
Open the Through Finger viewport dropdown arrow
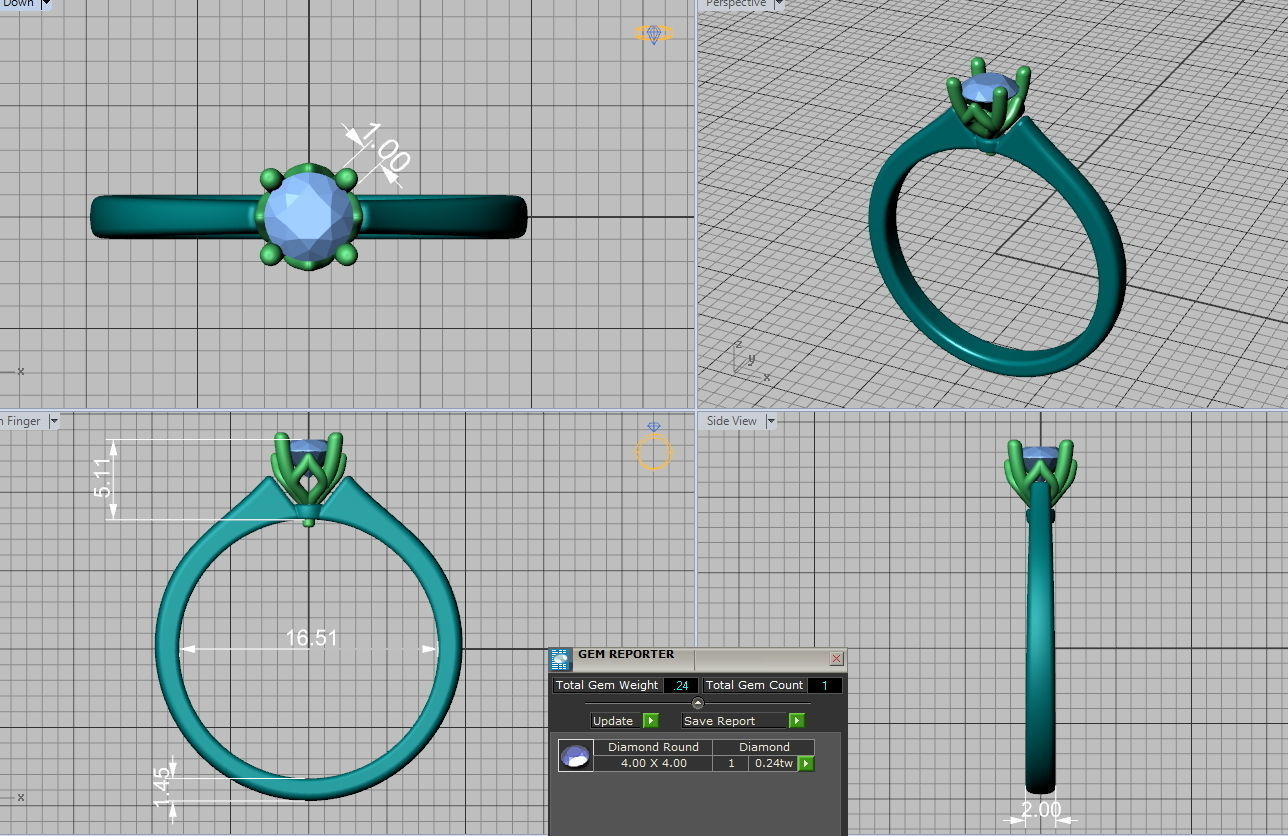pyautogui.click(x=54, y=421)
